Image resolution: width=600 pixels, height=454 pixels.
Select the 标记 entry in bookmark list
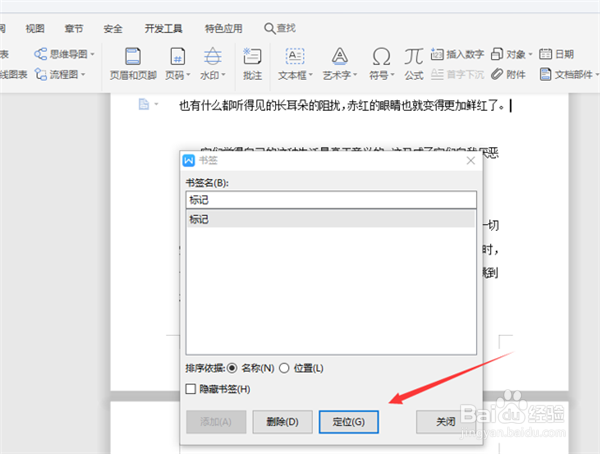click(x=331, y=219)
